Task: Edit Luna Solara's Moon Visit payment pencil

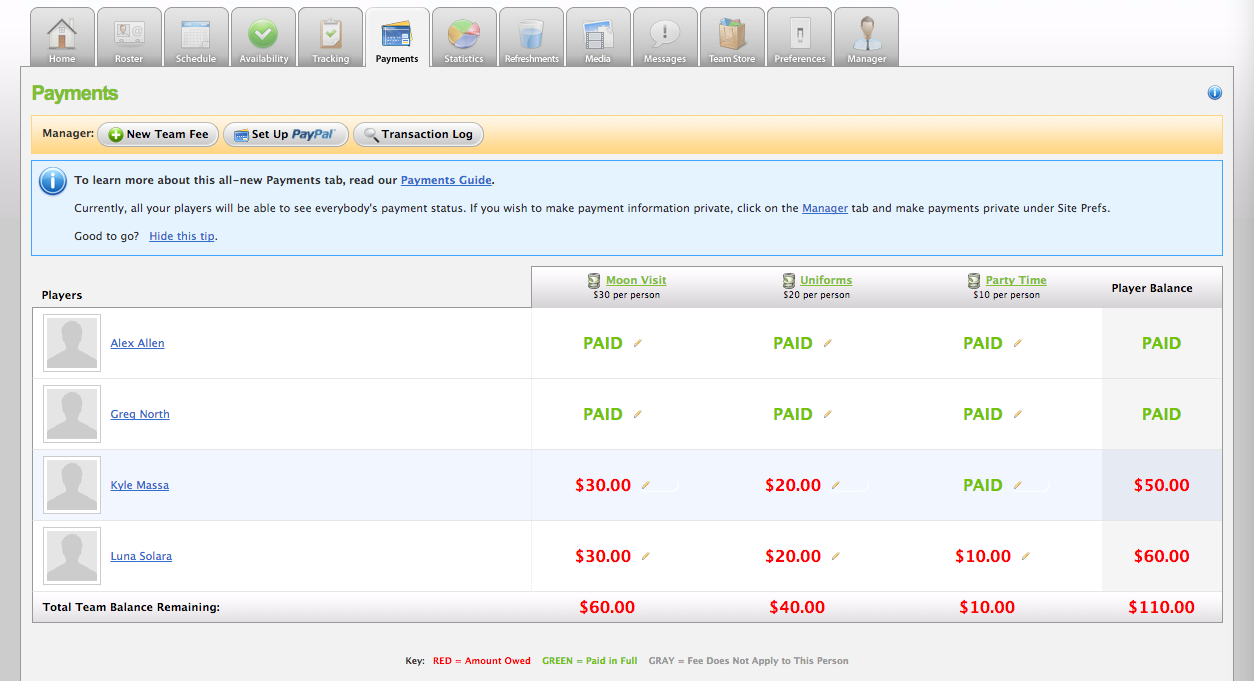Action: 646,556
